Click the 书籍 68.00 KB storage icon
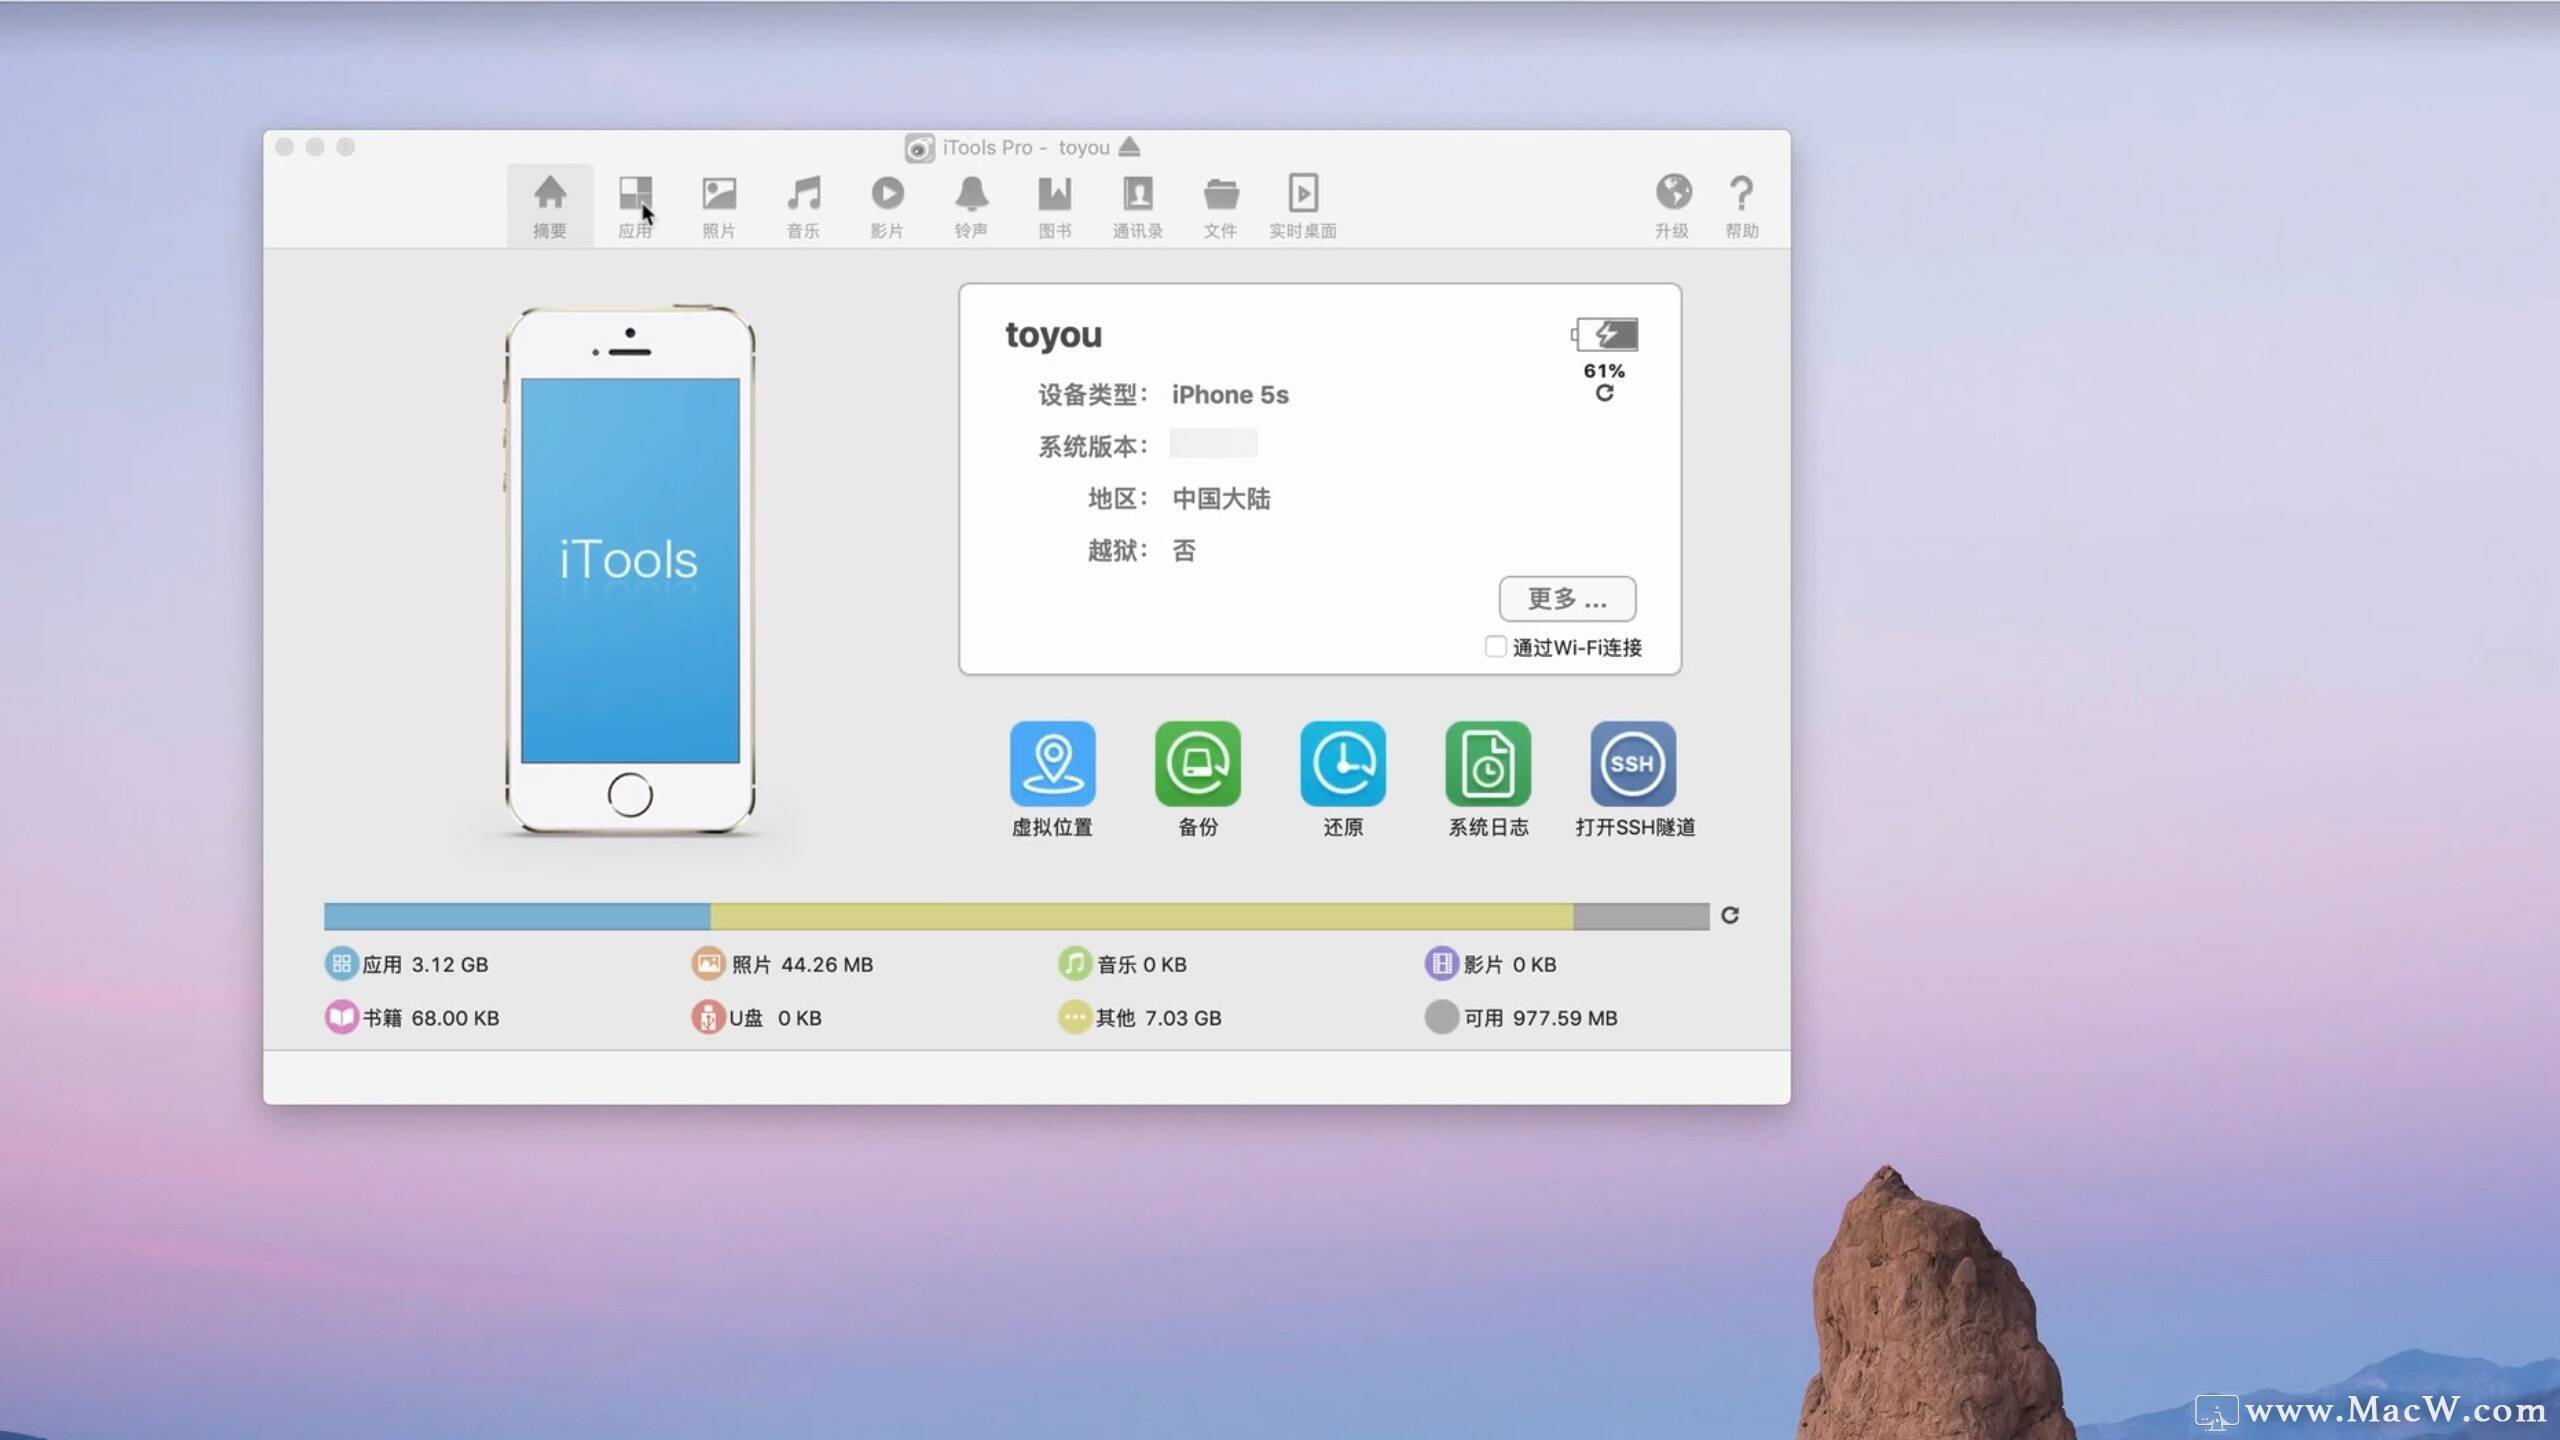Screen dimensions: 2560x1440 [x=340, y=1017]
